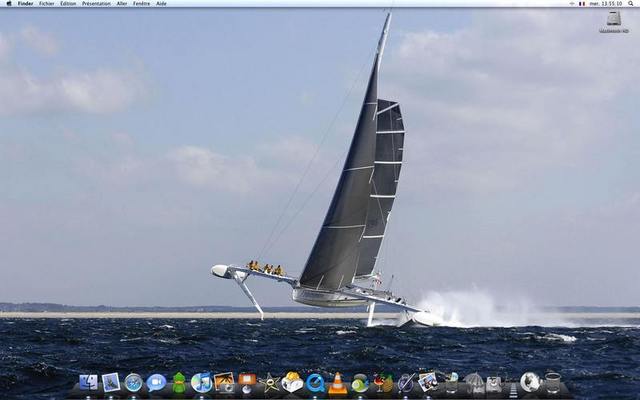This screenshot has width=640, height=400.
Task: Launch VLC traffic cone in Dock
Action: (x=338, y=383)
